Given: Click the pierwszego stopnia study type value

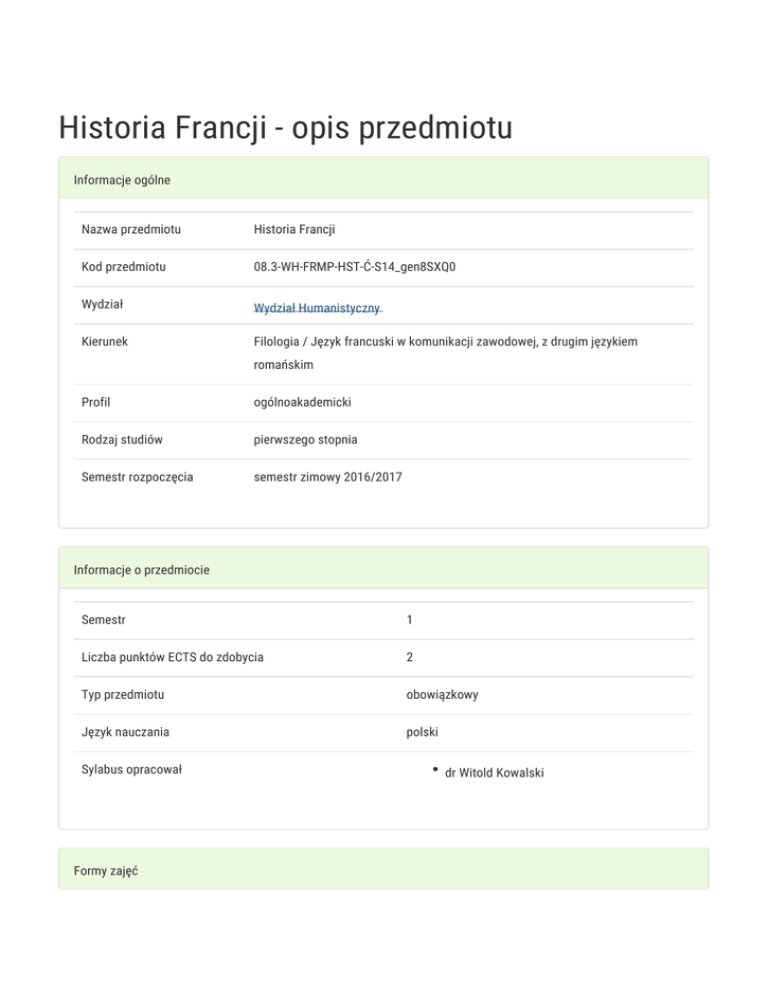Looking at the screenshot, I should [305, 440].
